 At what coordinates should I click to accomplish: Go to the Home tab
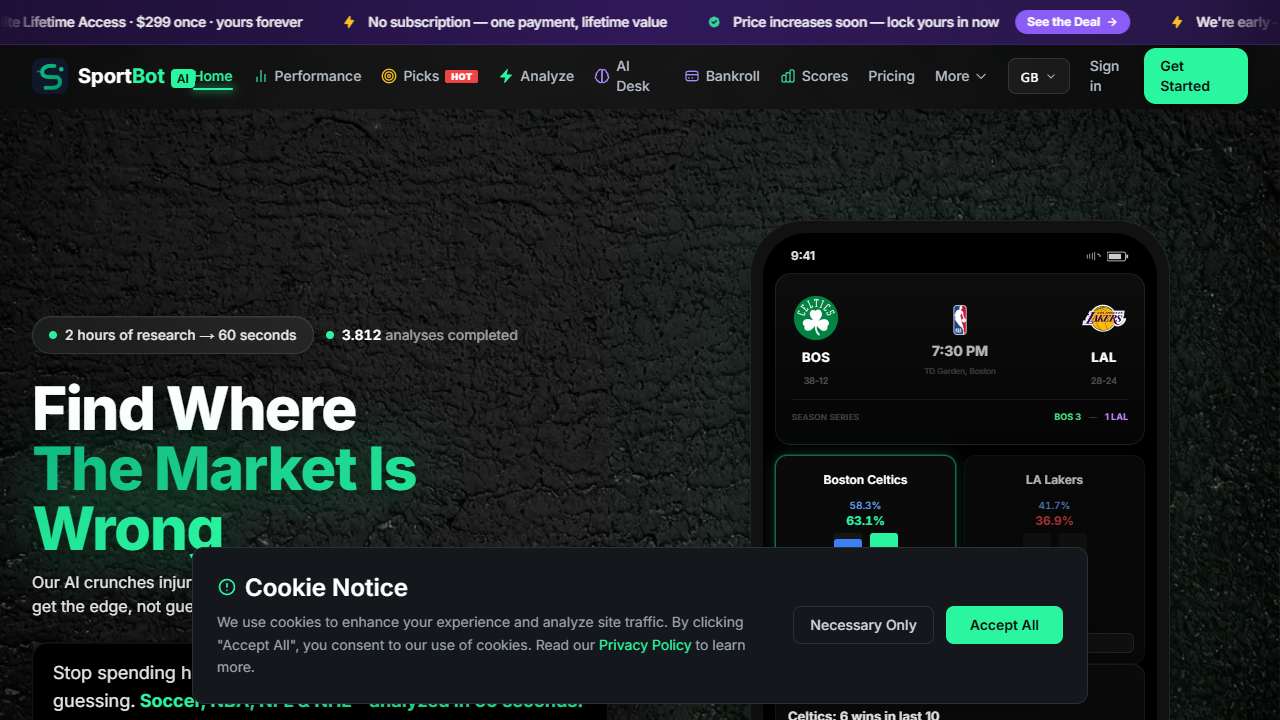click(x=213, y=76)
